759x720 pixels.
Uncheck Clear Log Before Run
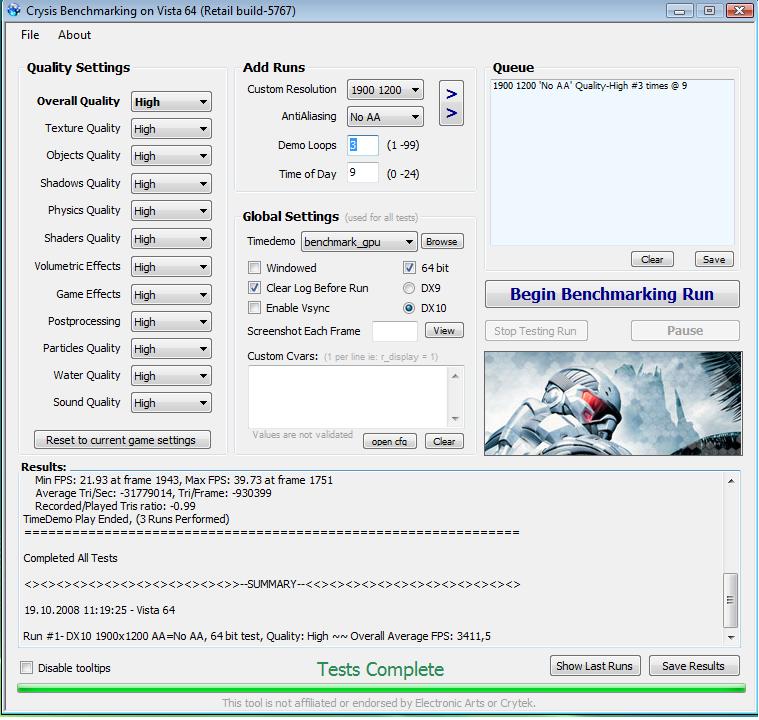(254, 288)
